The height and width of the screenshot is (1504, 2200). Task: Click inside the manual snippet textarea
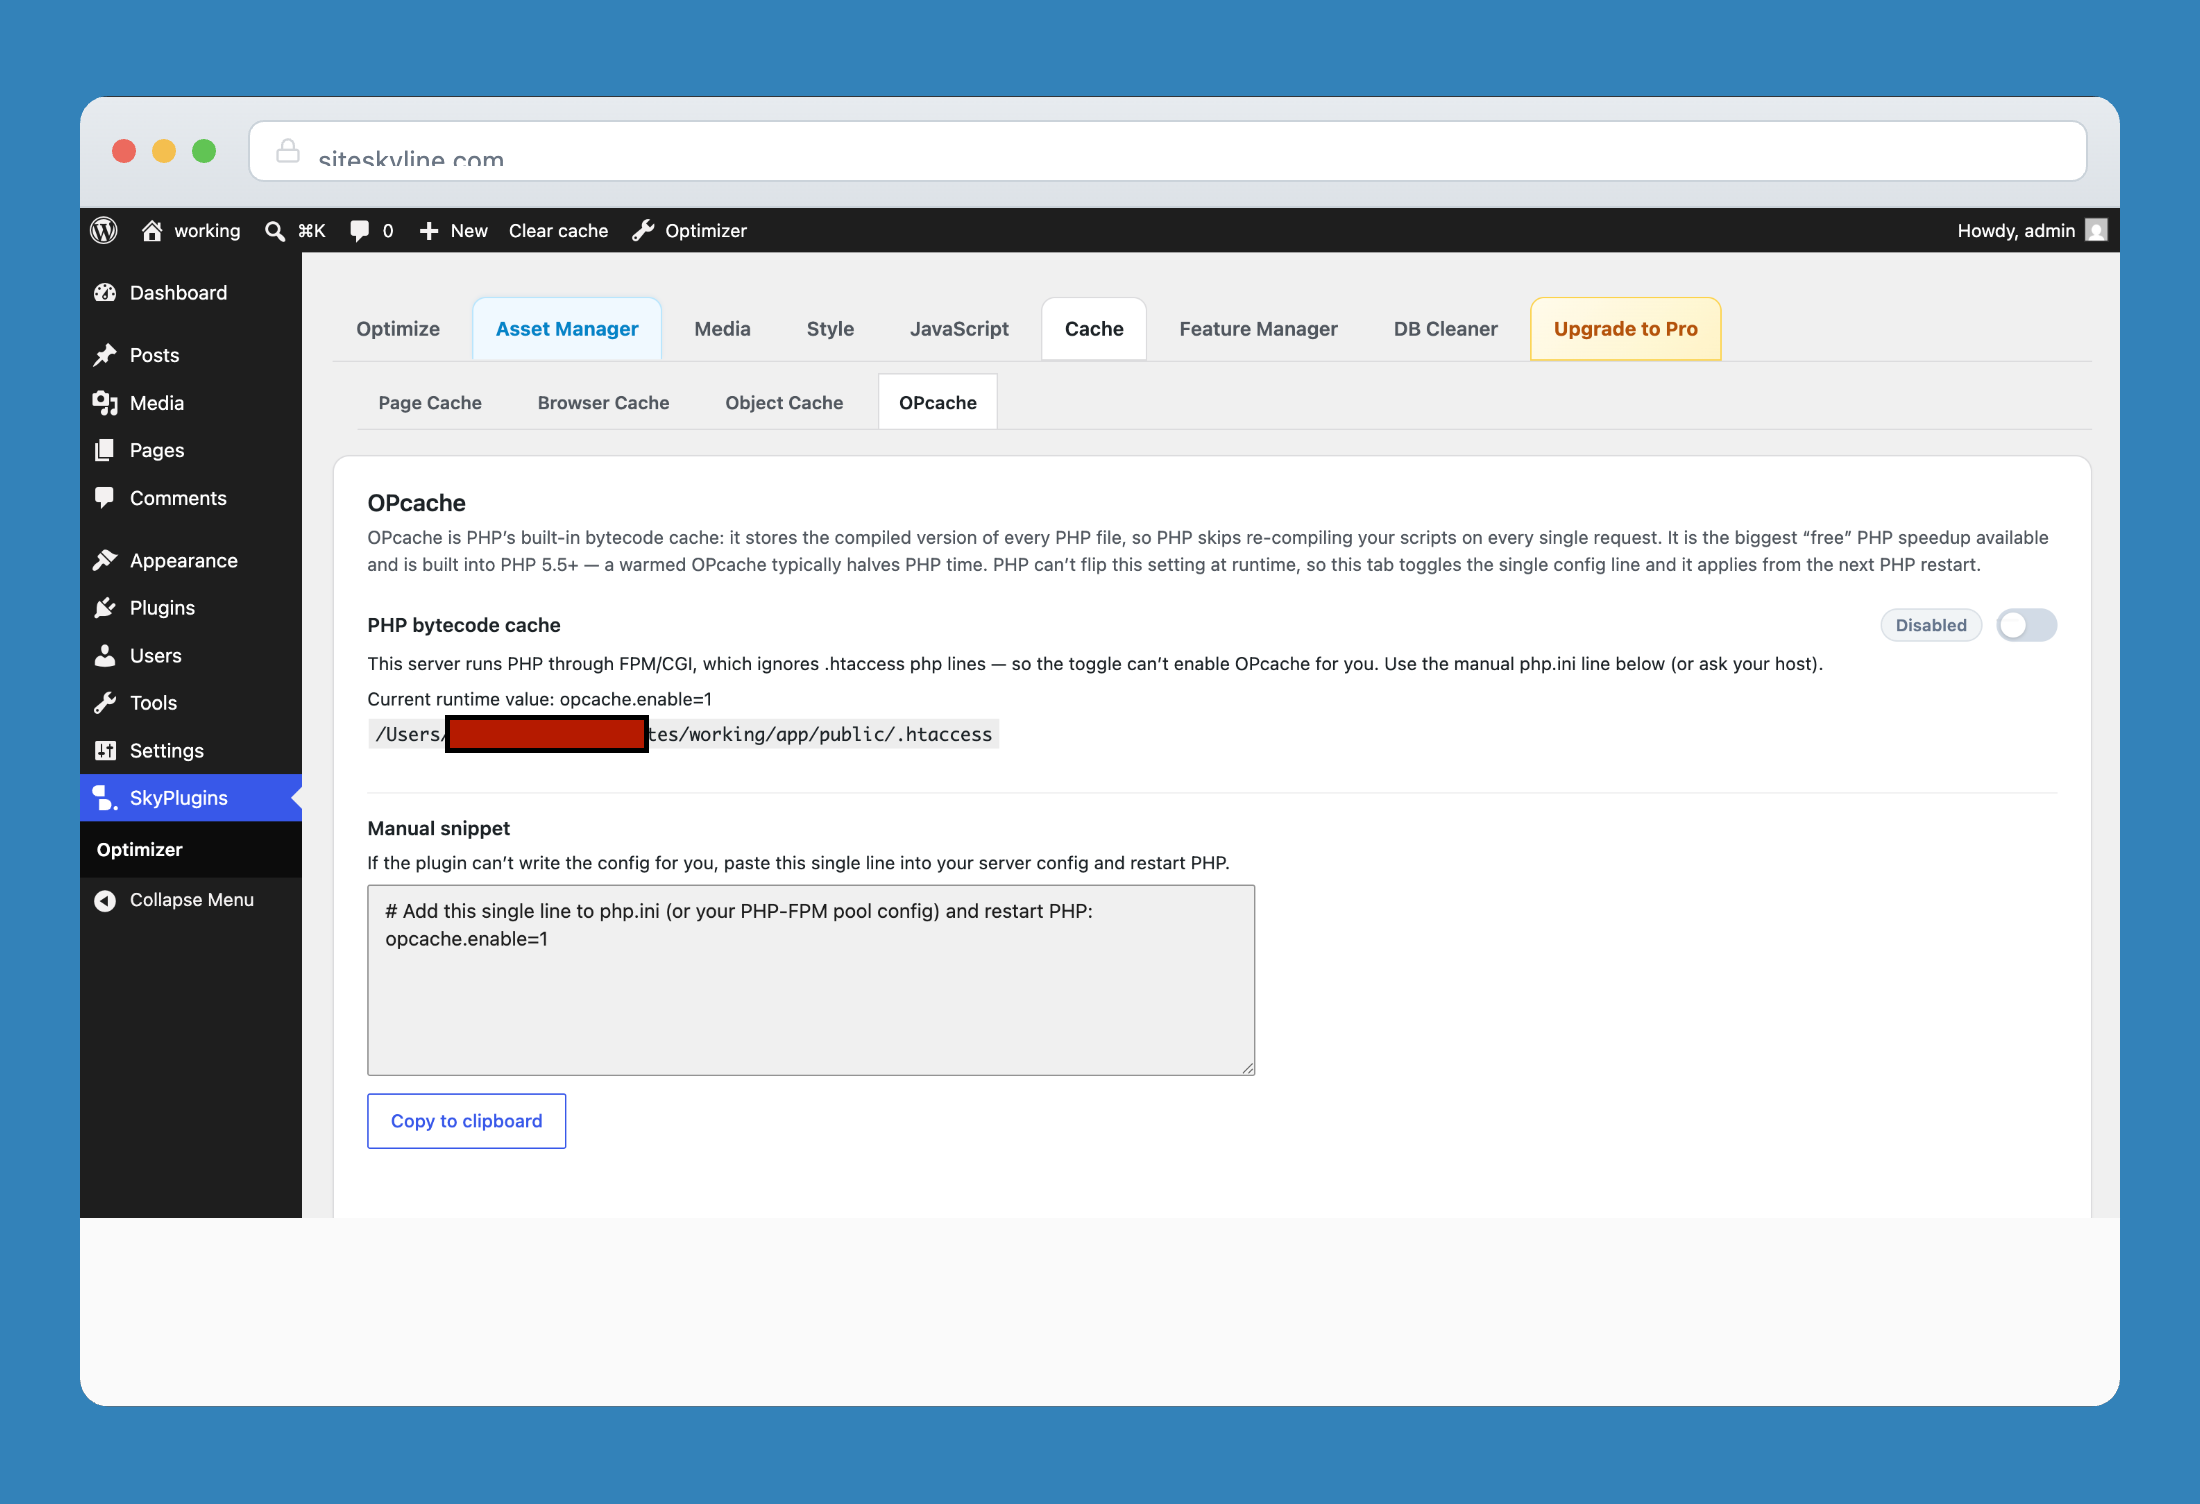(x=811, y=980)
